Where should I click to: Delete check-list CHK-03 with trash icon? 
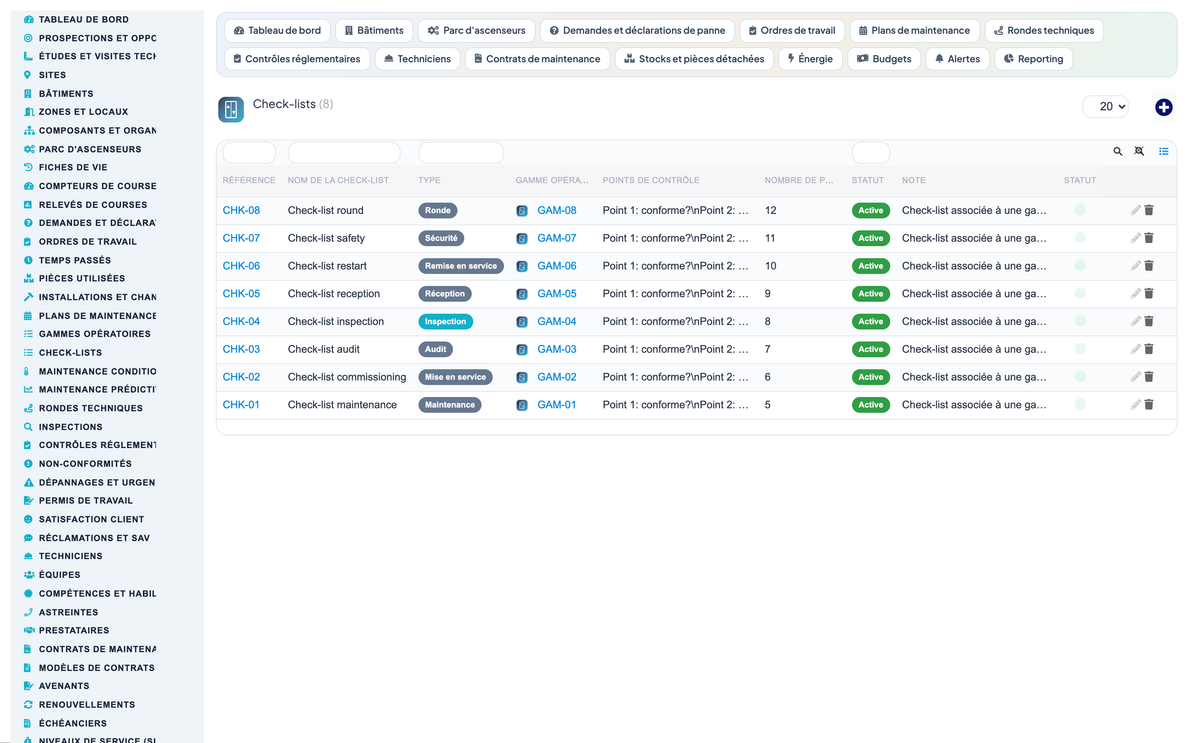coord(1149,349)
